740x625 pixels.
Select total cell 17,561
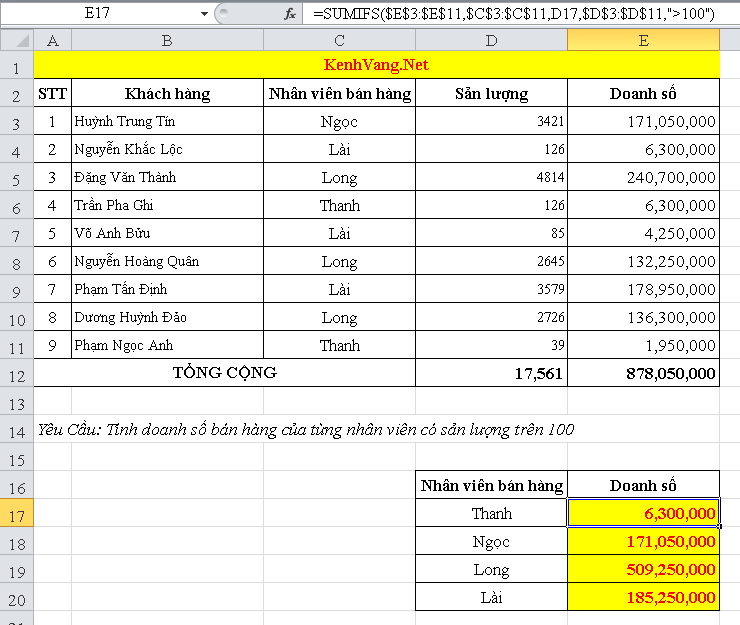(x=491, y=373)
